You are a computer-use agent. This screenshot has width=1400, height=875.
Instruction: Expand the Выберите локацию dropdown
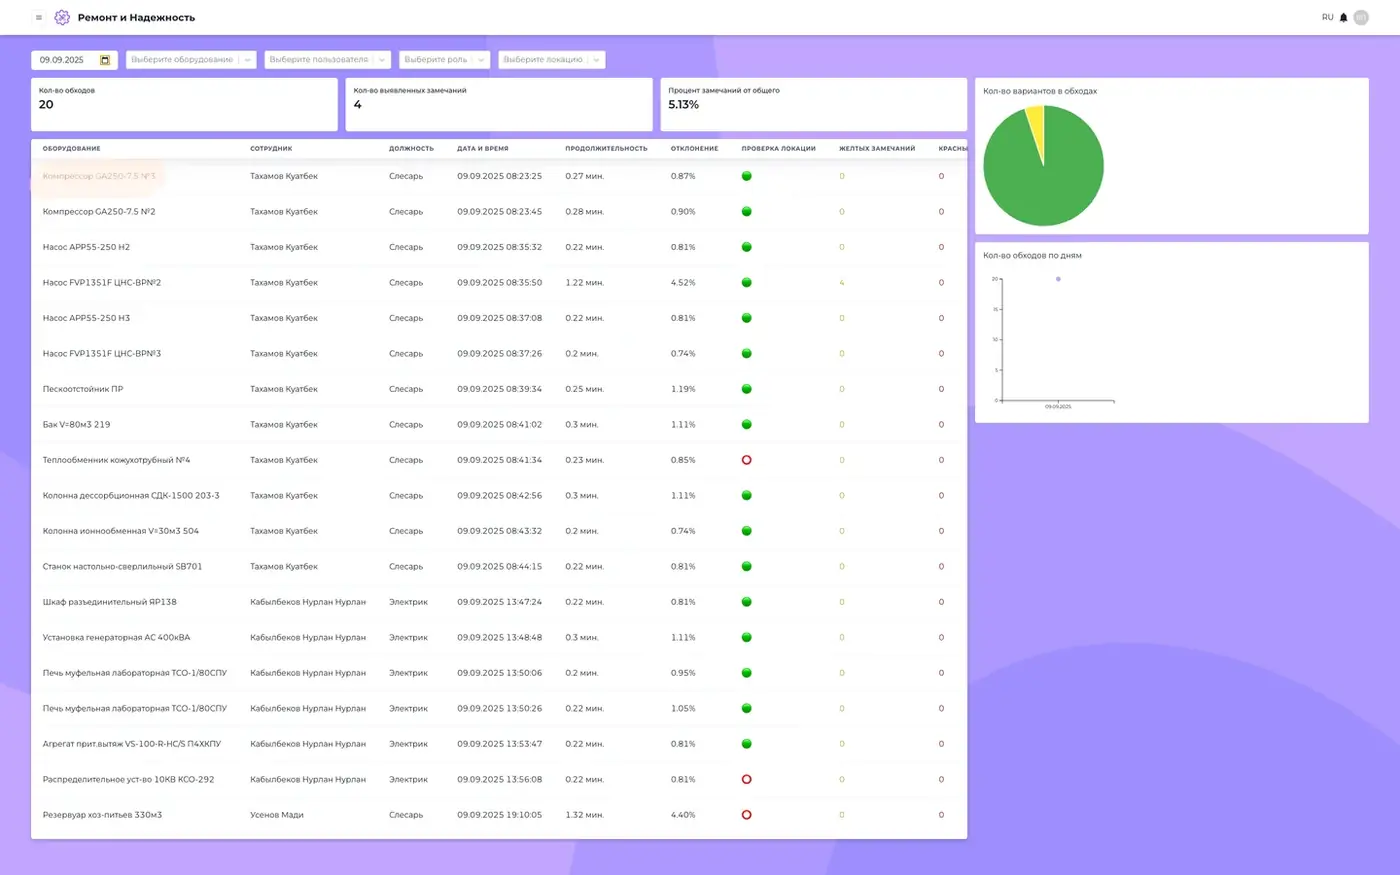pos(551,60)
